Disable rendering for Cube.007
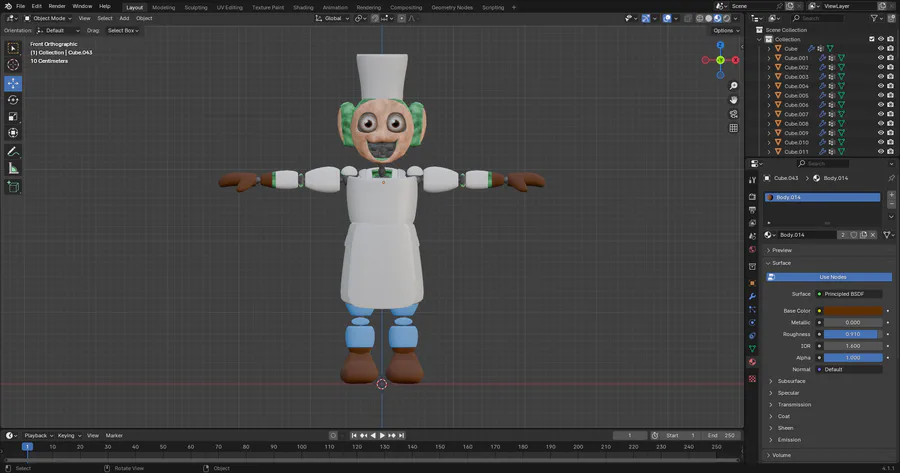 point(891,114)
